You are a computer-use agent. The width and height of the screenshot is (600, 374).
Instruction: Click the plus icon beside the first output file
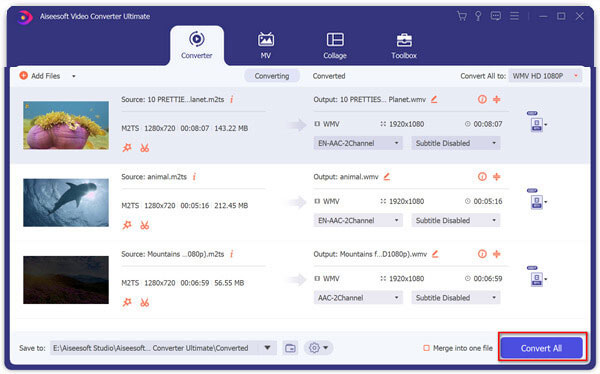(497, 100)
